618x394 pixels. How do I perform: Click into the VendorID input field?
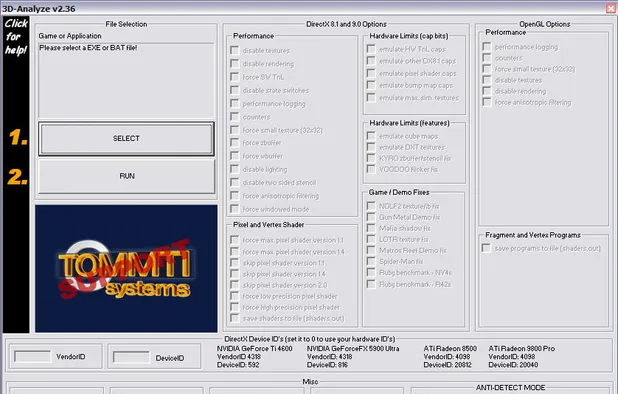click(32, 356)
